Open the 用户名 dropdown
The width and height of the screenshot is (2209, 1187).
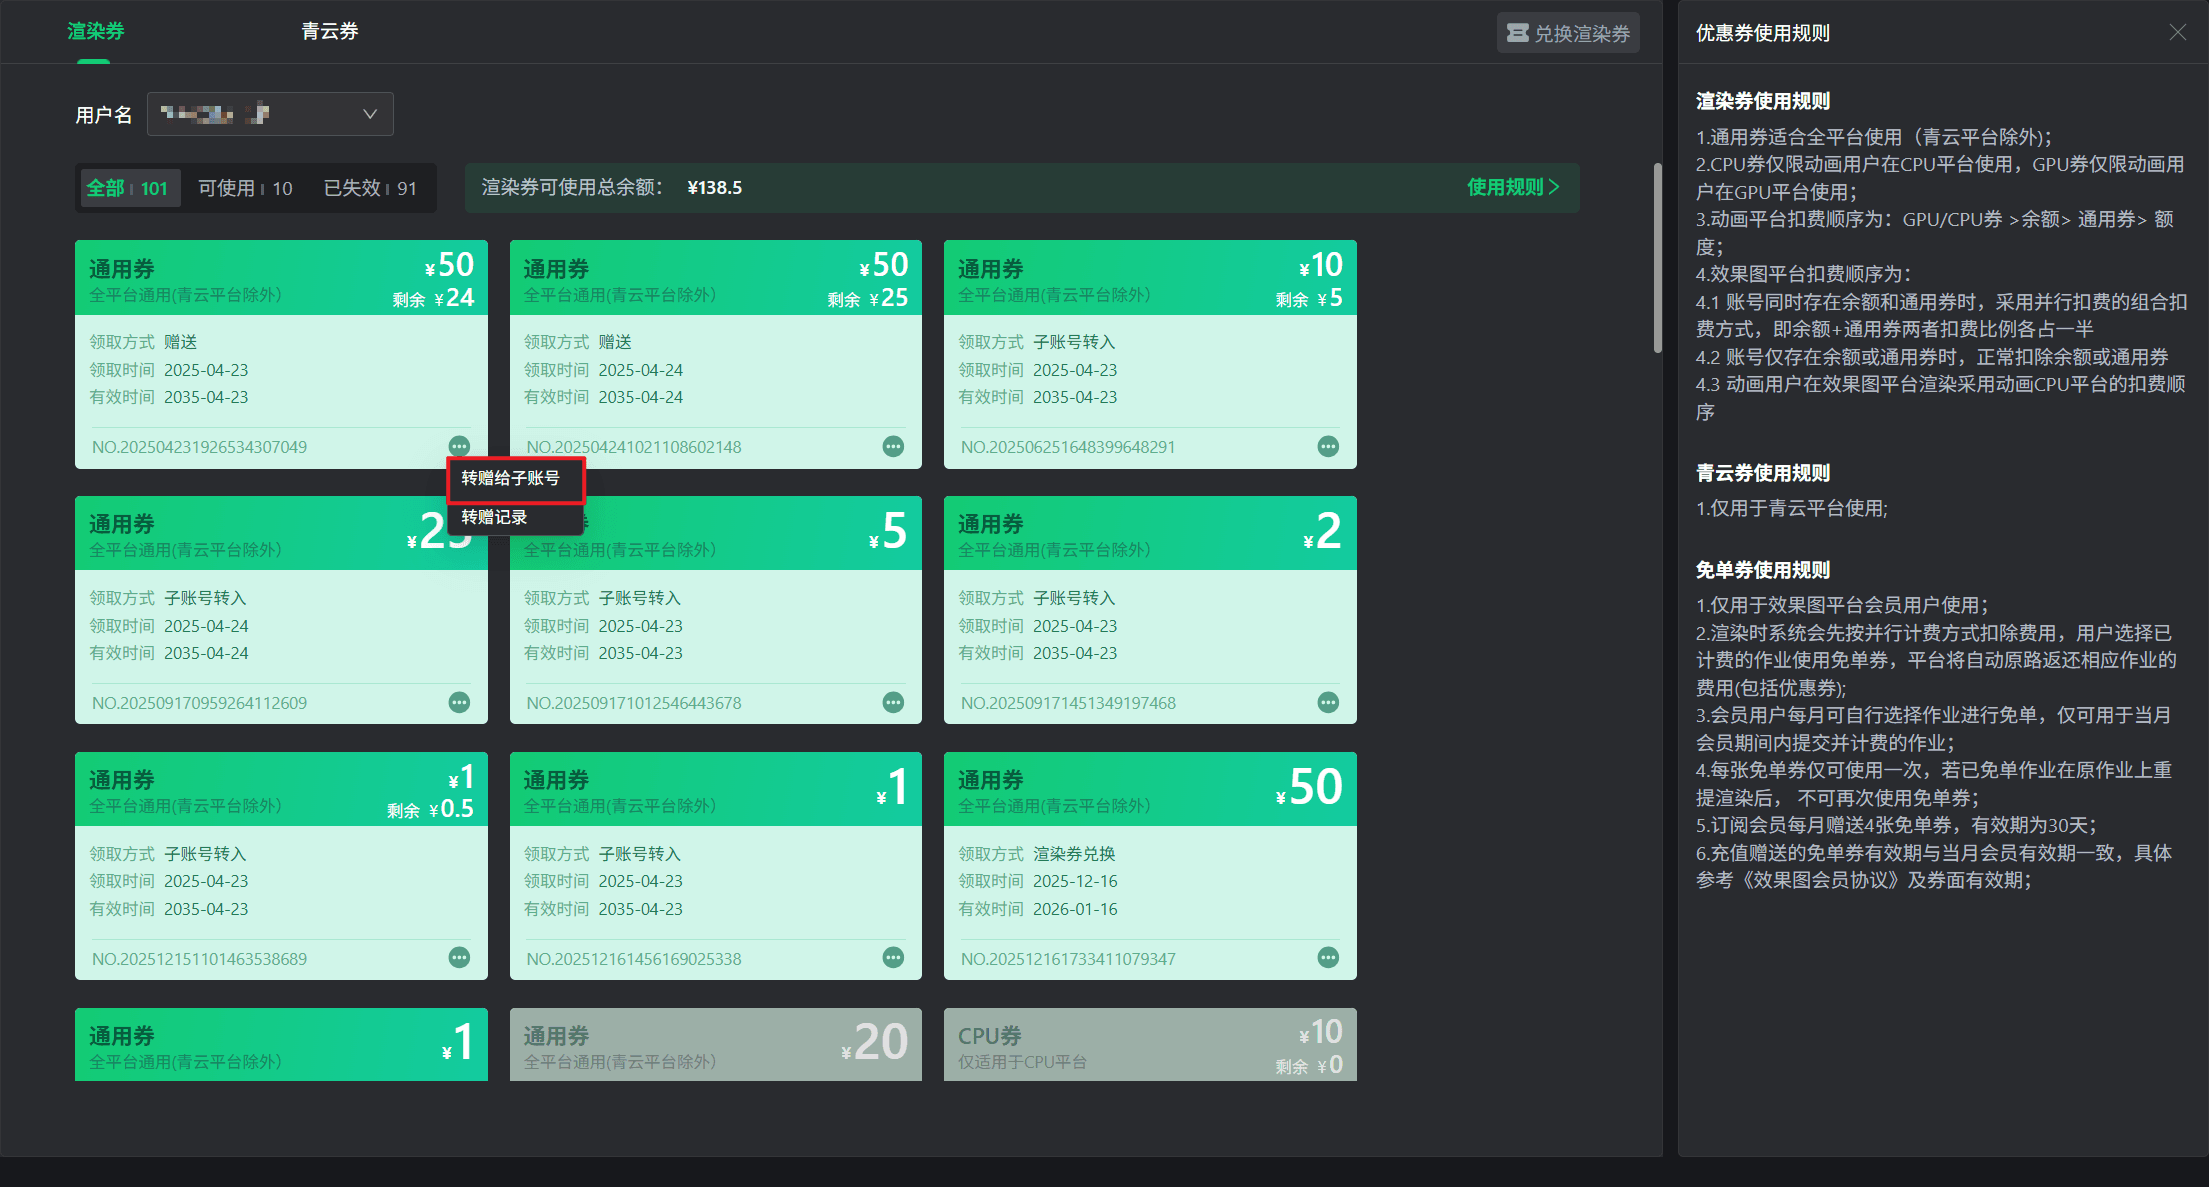pos(270,114)
